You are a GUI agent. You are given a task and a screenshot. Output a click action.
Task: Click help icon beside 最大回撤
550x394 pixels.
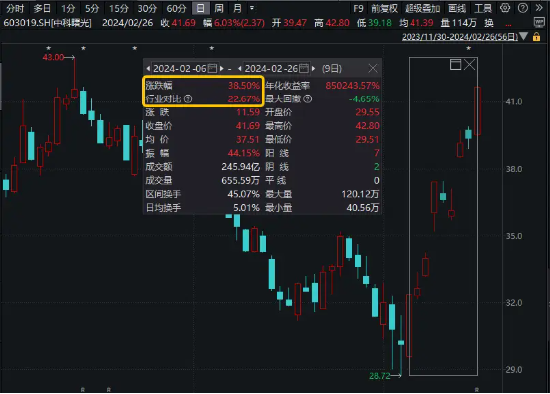click(x=308, y=99)
